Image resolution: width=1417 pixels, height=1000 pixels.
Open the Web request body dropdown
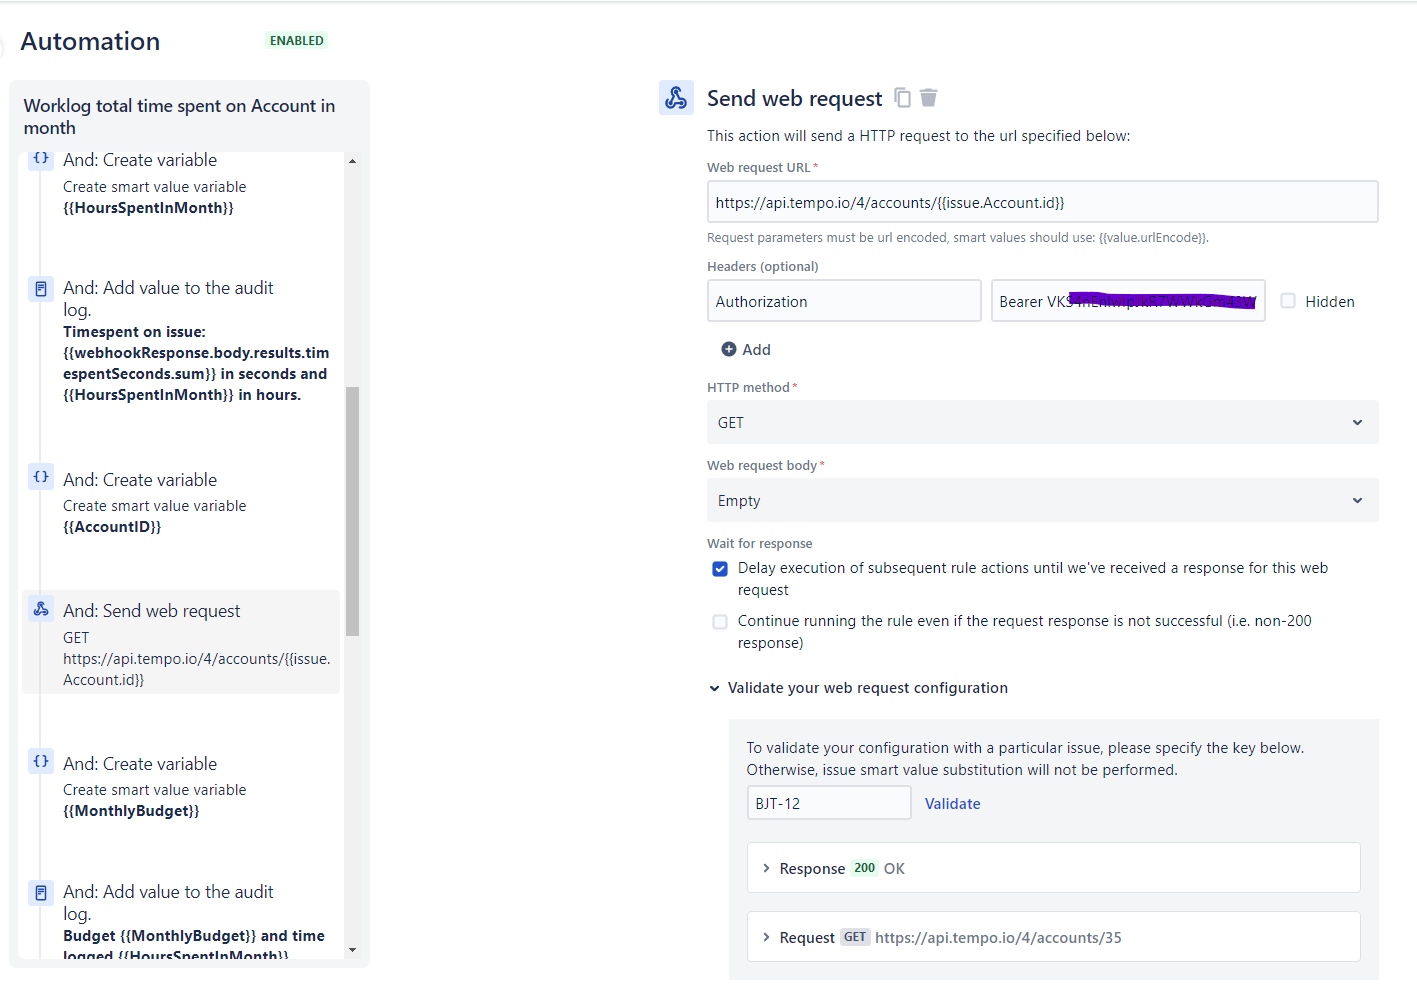(x=1042, y=500)
